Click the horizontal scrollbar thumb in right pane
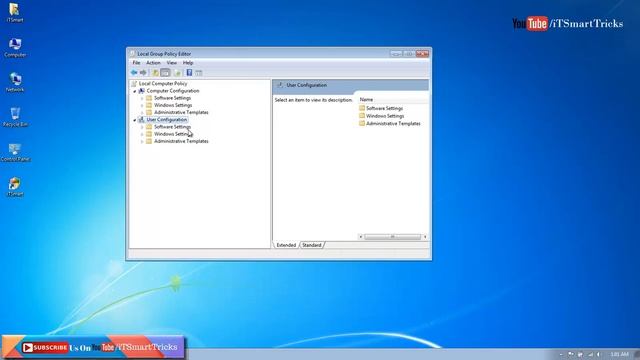Image resolution: width=640 pixels, height=360 pixels. pos(392,237)
